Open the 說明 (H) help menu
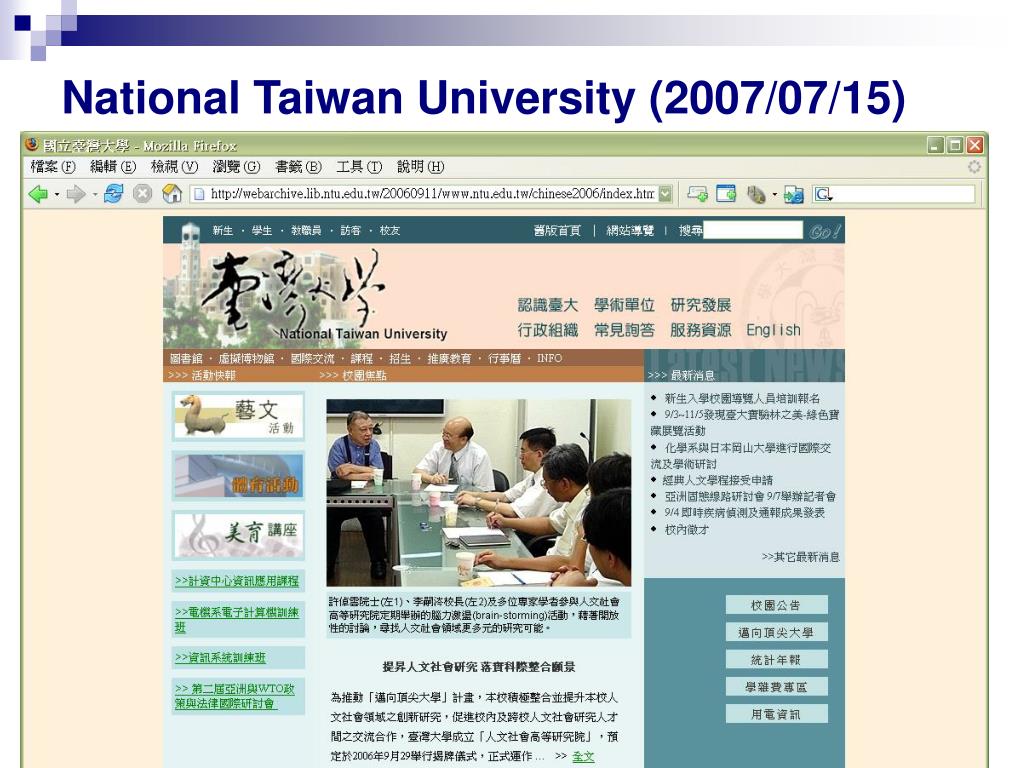Viewport: 1024px width, 768px height. [x=420, y=167]
